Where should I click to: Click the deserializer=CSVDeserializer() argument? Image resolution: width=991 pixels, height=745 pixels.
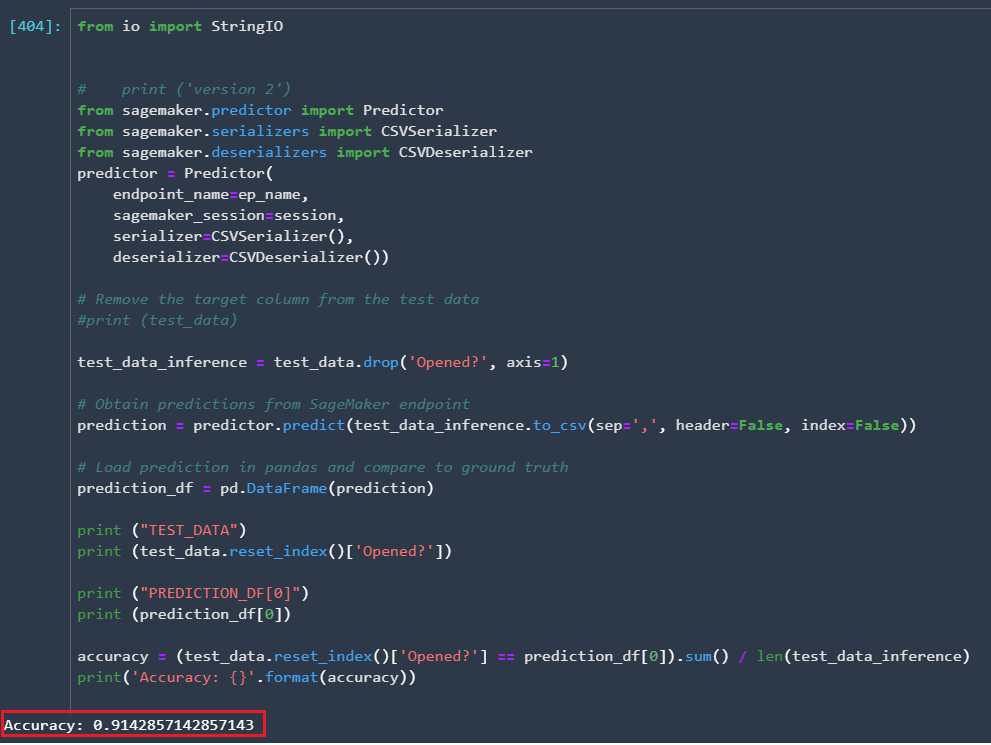point(251,257)
